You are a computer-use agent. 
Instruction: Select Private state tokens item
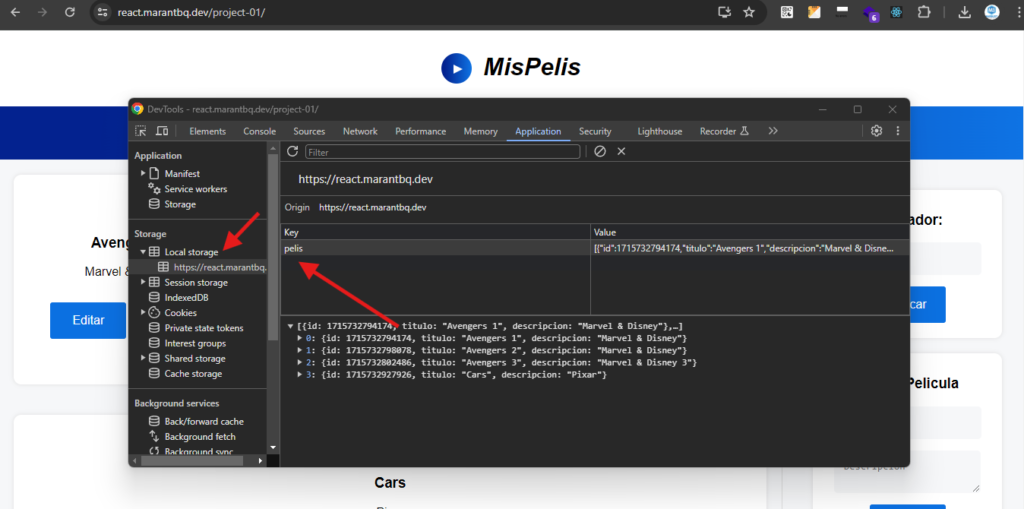(x=203, y=328)
